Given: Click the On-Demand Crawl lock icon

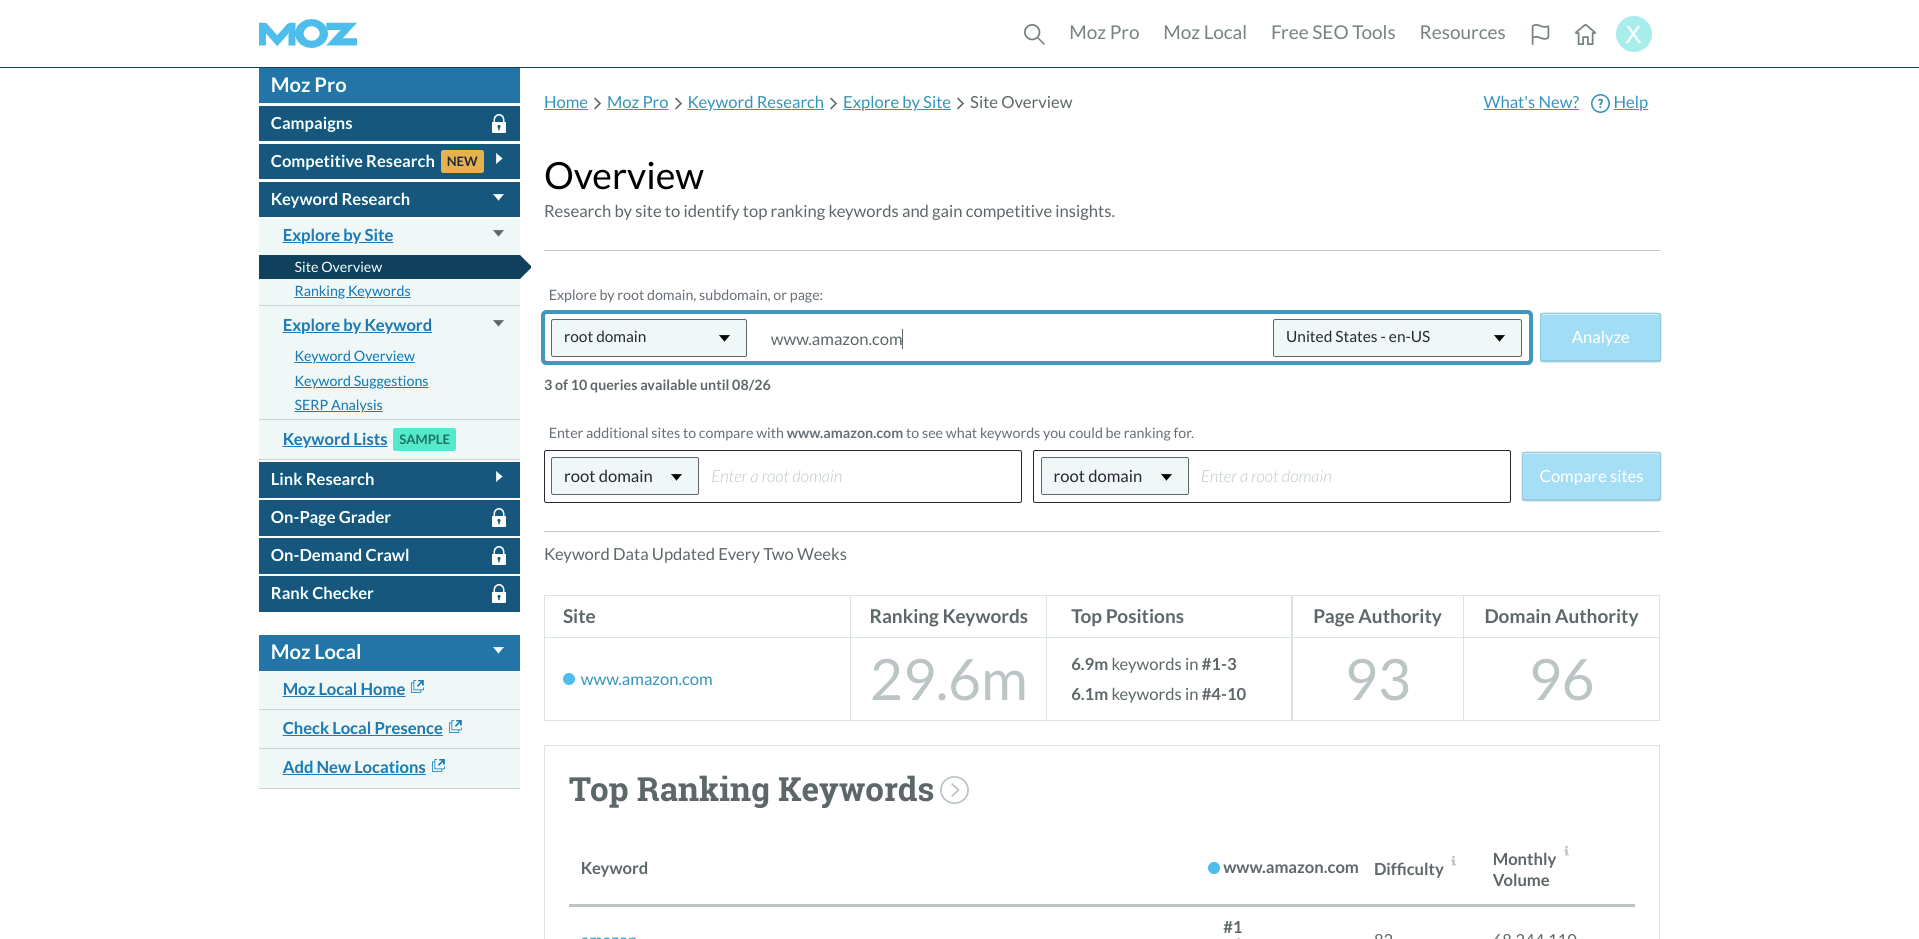Looking at the screenshot, I should [x=499, y=555].
